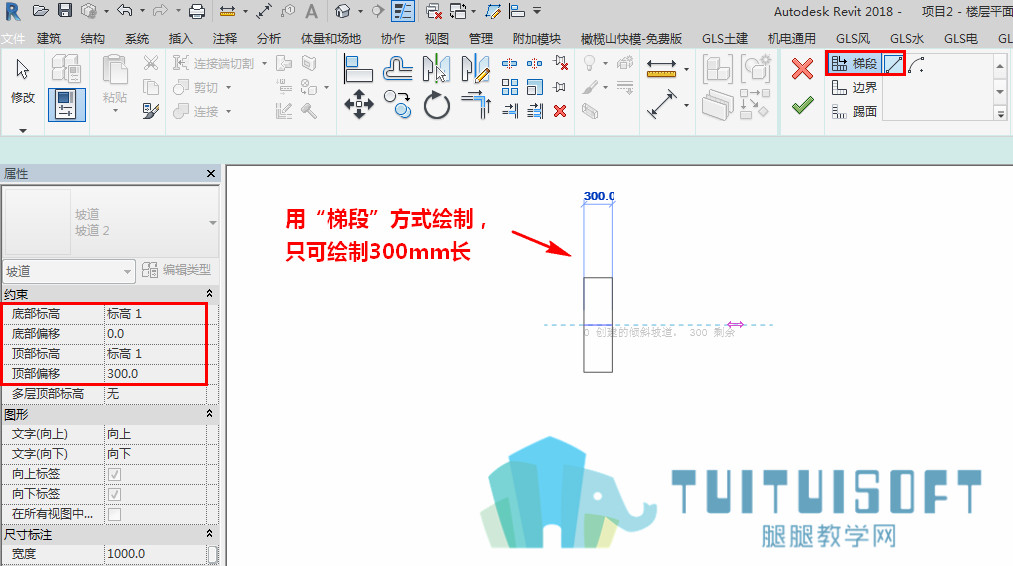
Task: Select the Rotate tool in ribbon
Action: click(x=437, y=105)
